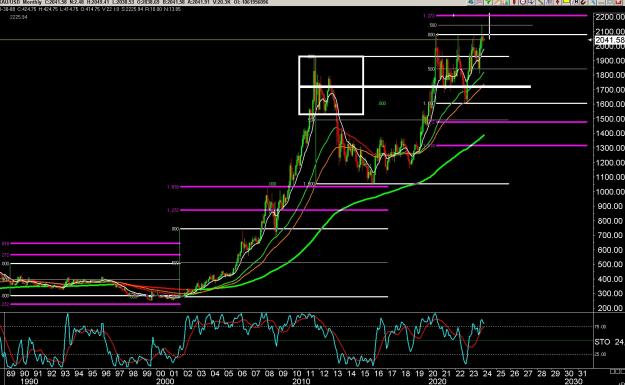The height and width of the screenshot is (385, 625).
Task: Click the year 27 label on time axis
Action: tap(528, 374)
